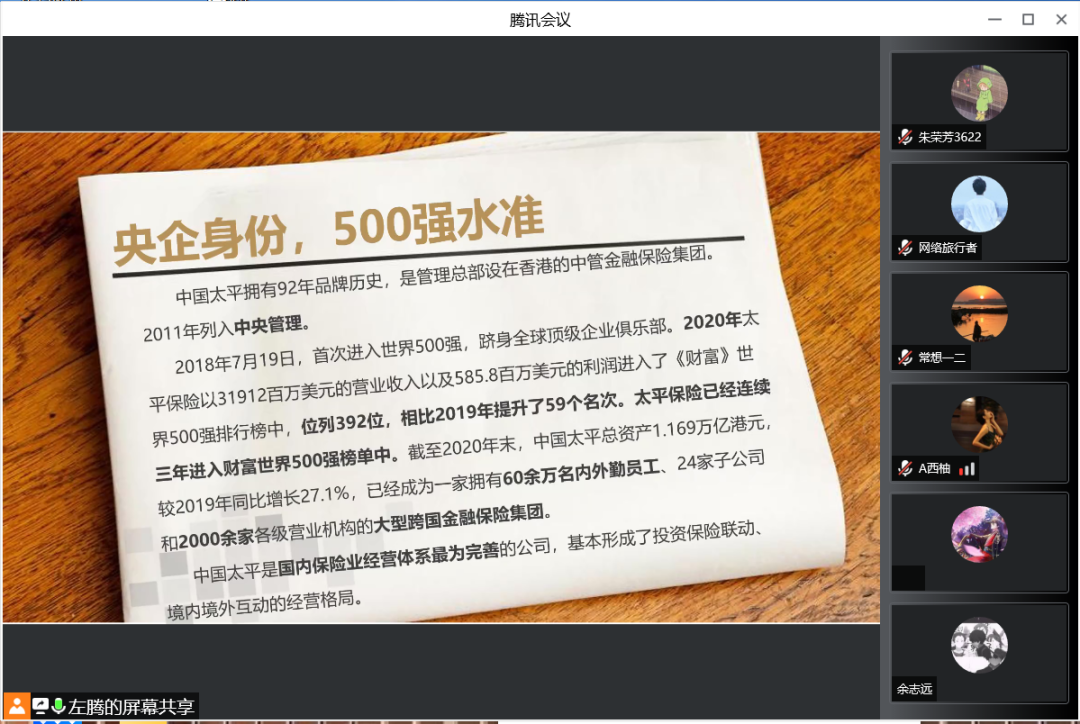Click the muted microphone icon beside 朱荣芳3622
The width and height of the screenshot is (1080, 724).
point(905,137)
